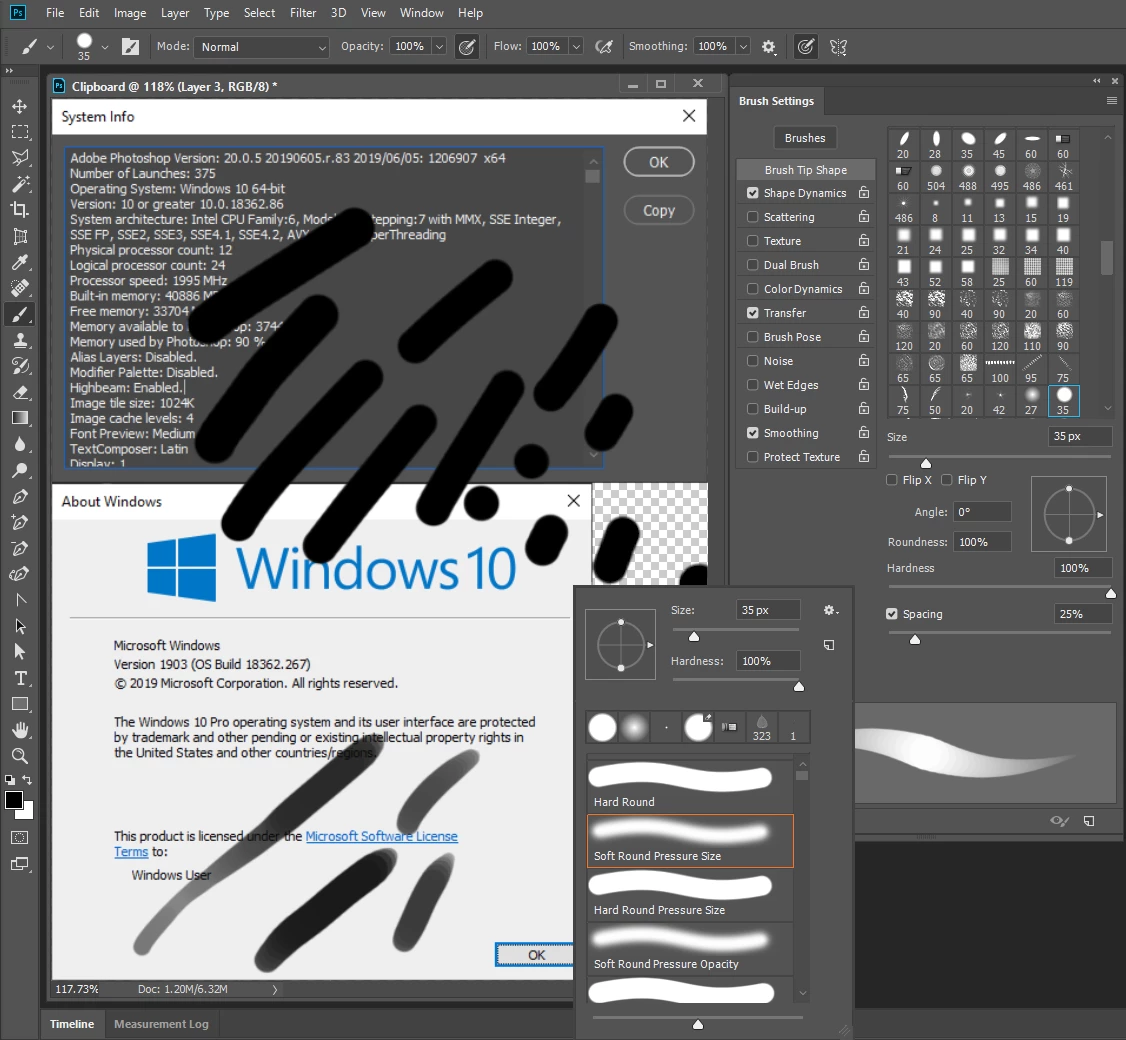Click the Angle input field
Viewport: 1126px width, 1040px height.
click(982, 512)
